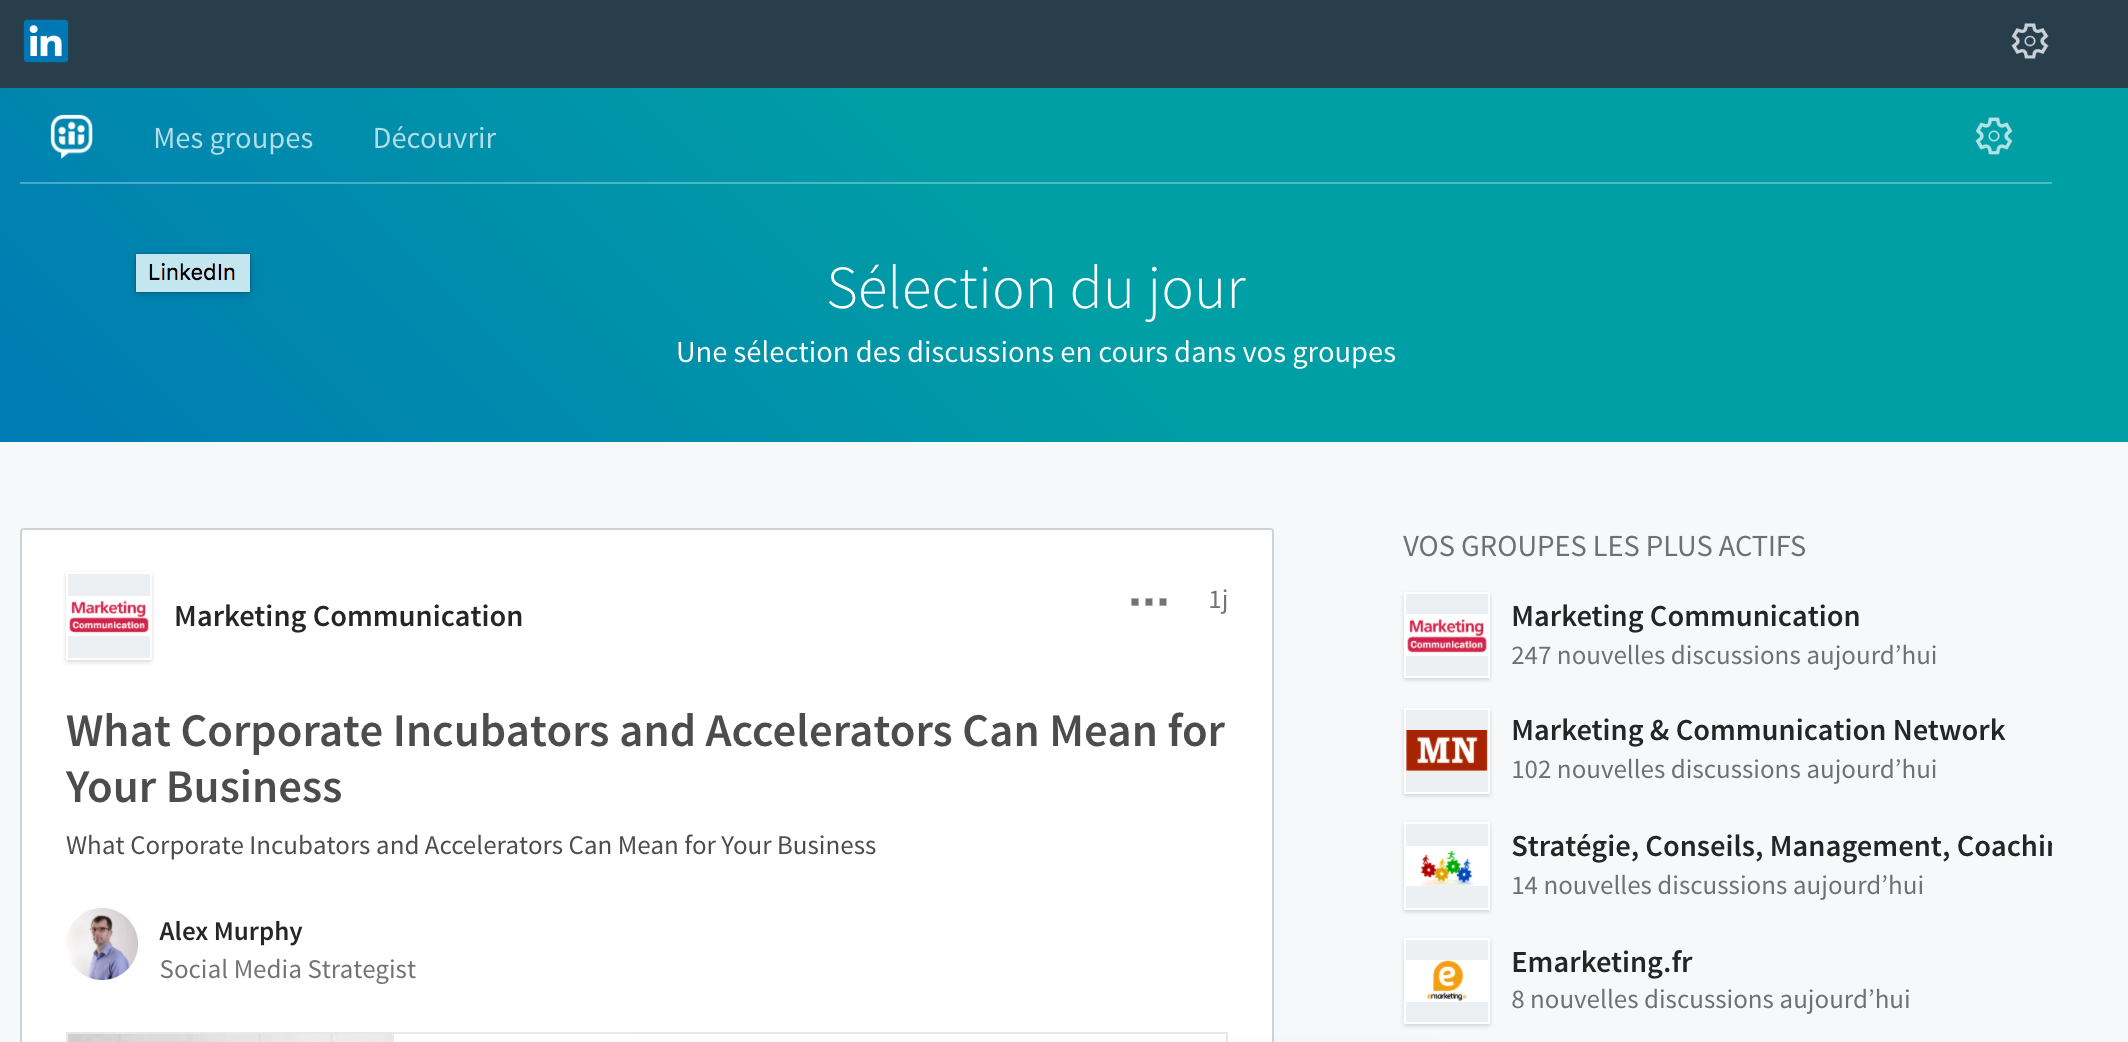View Alex Murphy's profile photo

(102, 944)
